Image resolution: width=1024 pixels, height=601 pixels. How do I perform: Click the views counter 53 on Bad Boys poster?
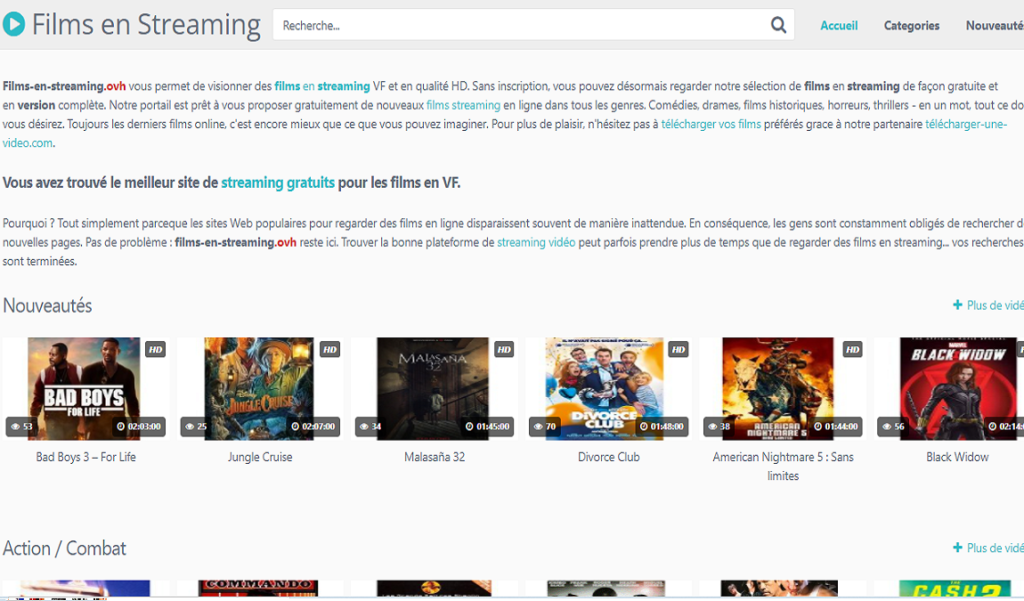click(x=22, y=427)
